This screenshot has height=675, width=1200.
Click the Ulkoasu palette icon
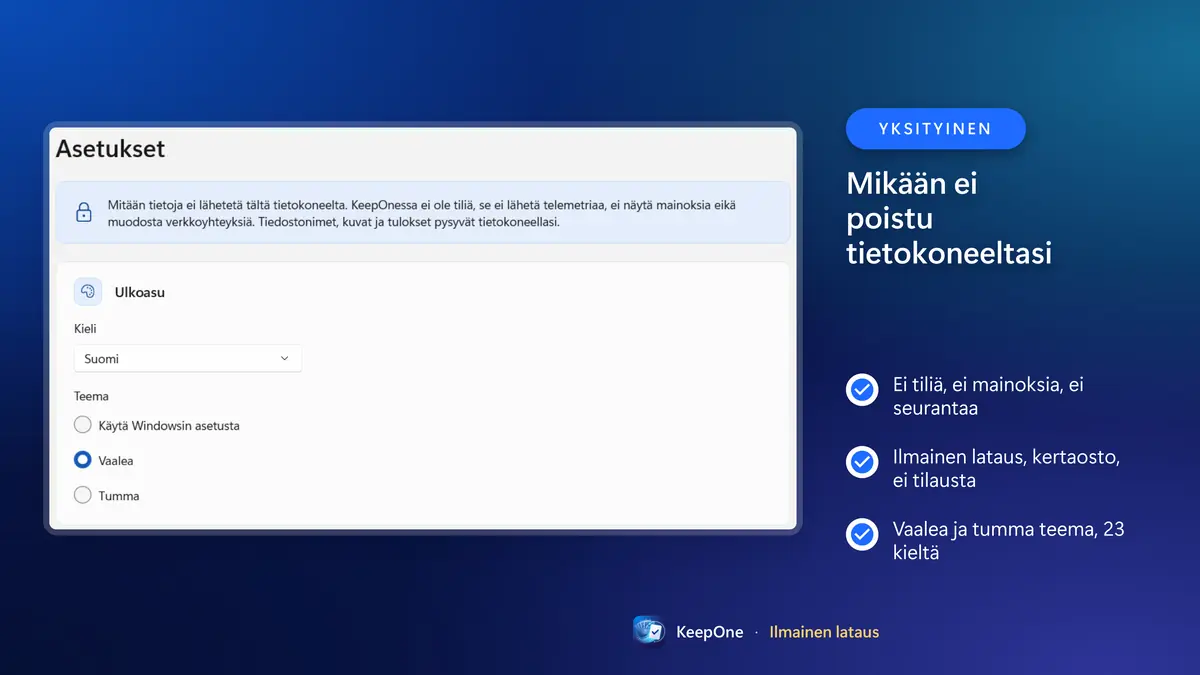click(88, 292)
